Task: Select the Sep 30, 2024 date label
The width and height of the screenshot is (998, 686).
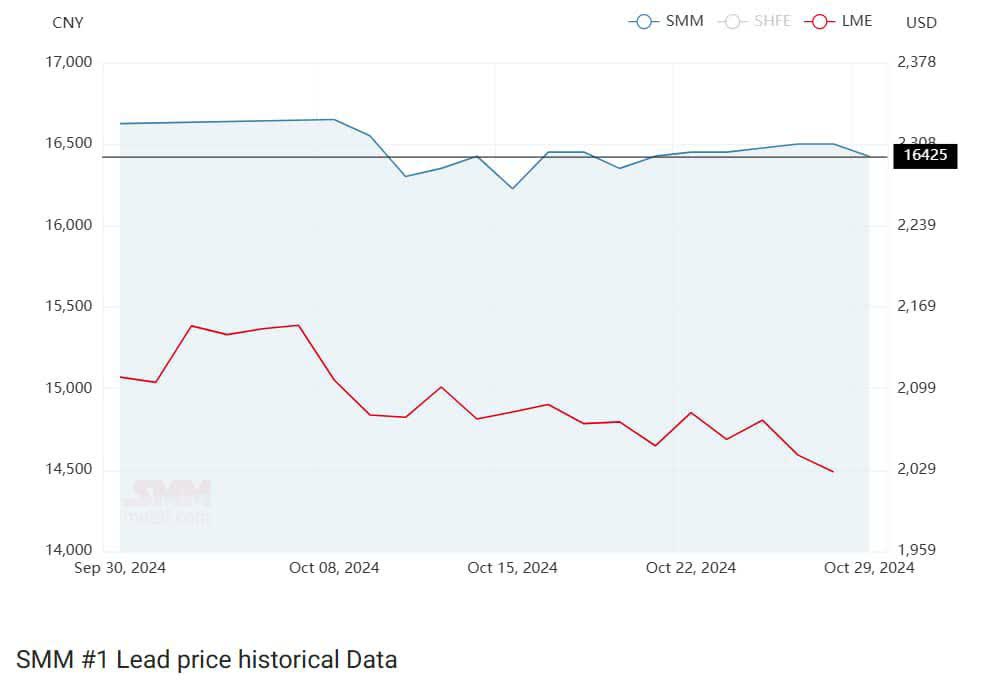Action: 120,568
